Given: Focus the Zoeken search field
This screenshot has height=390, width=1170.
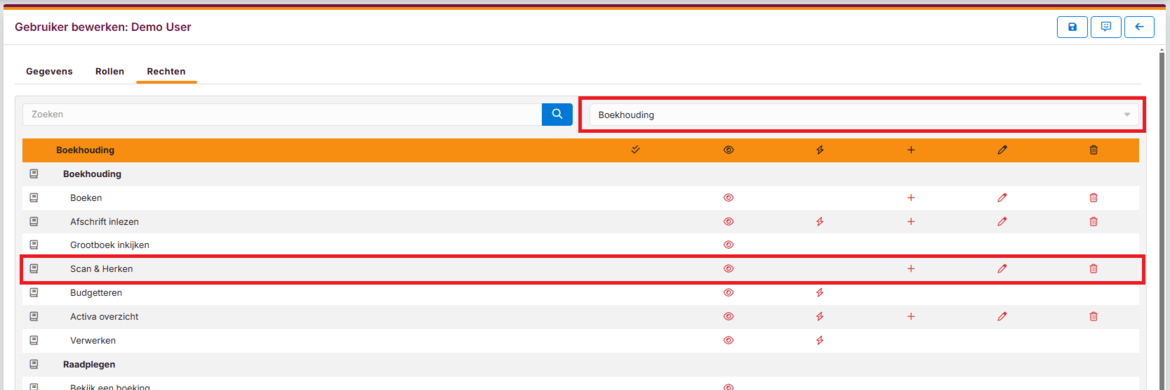Looking at the screenshot, I should tap(282, 114).
